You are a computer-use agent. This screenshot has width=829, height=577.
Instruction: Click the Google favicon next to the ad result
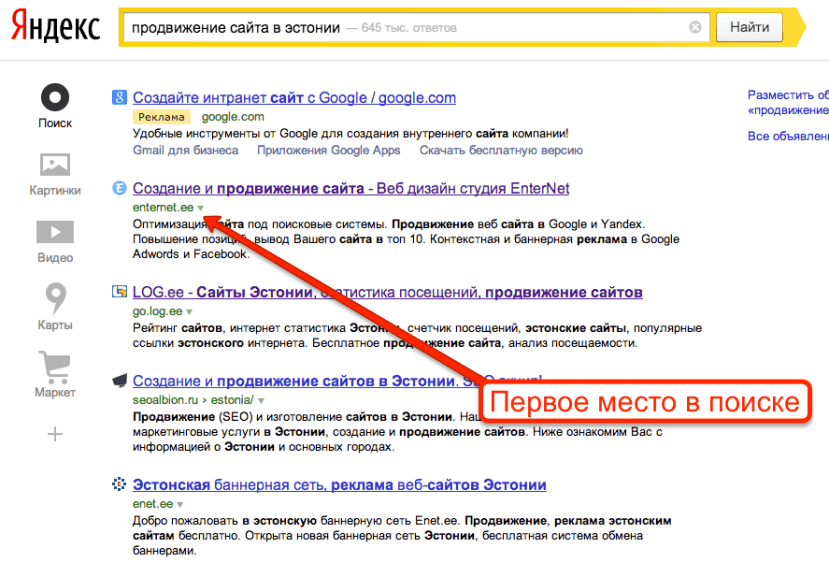(x=119, y=97)
